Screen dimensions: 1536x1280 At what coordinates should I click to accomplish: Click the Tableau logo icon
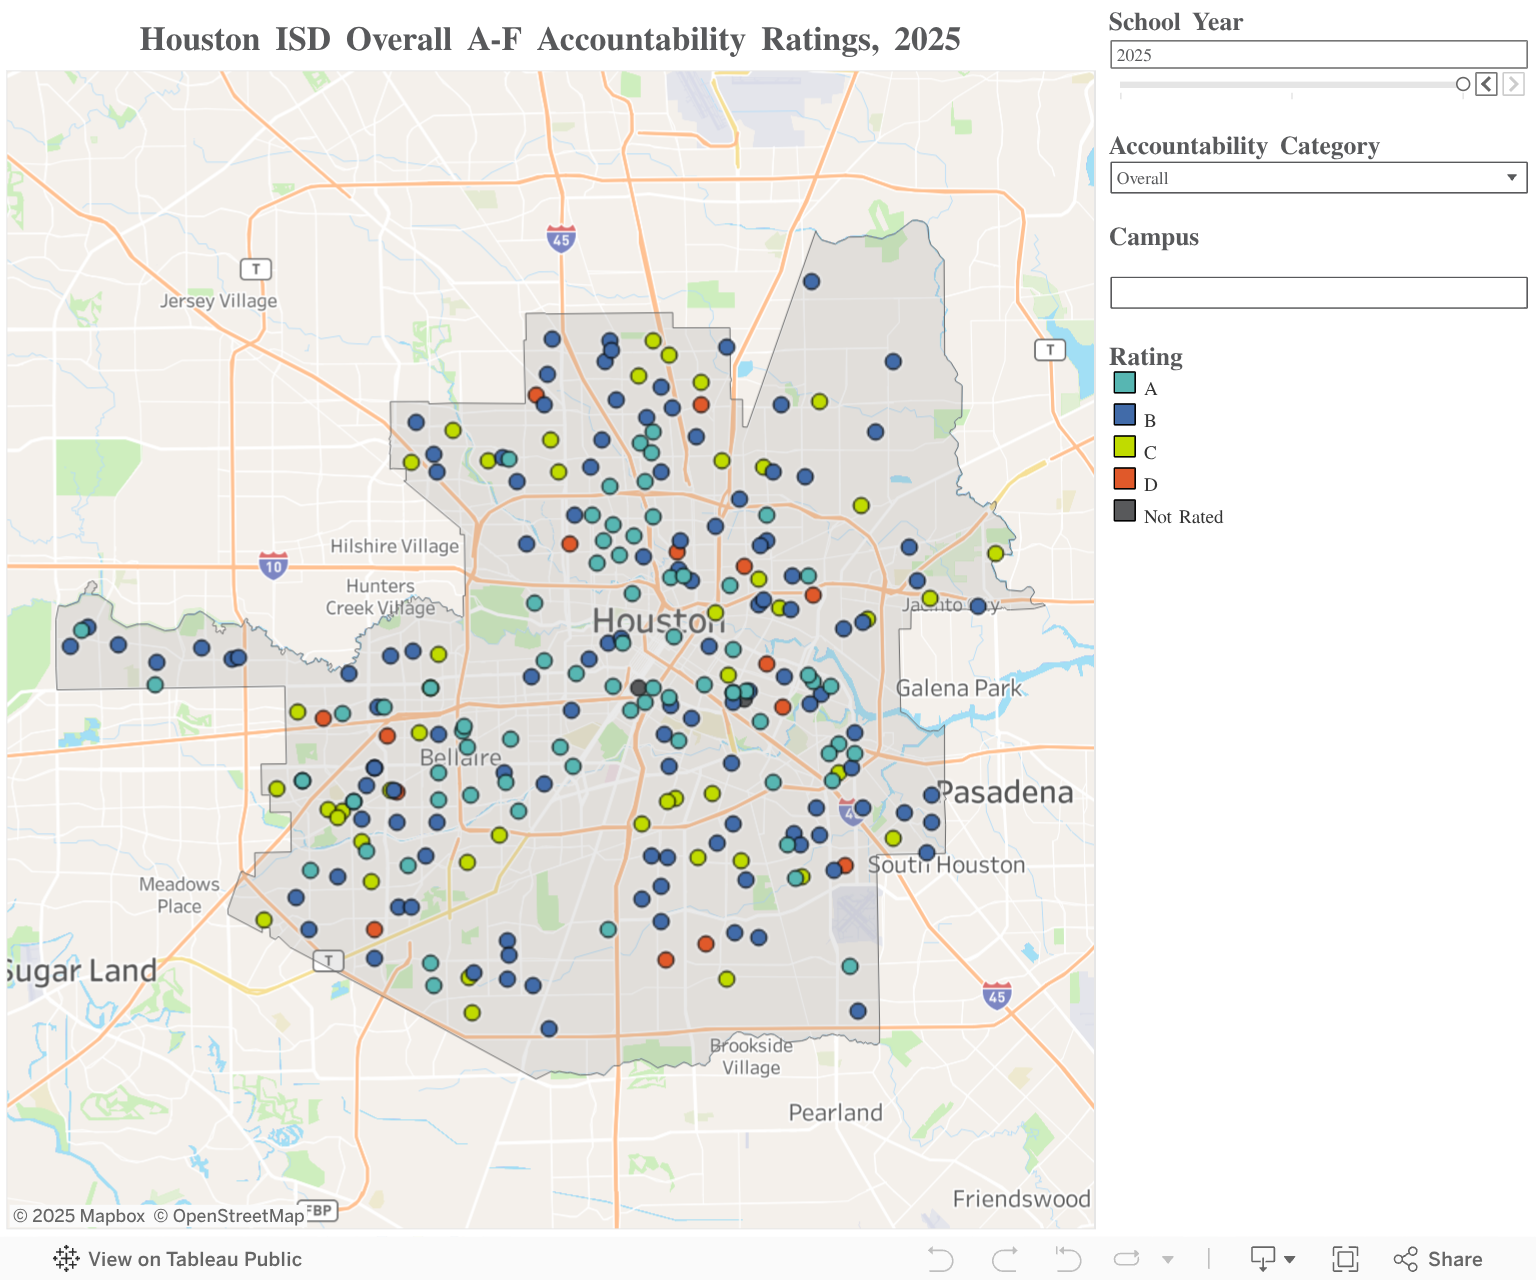(66, 1259)
